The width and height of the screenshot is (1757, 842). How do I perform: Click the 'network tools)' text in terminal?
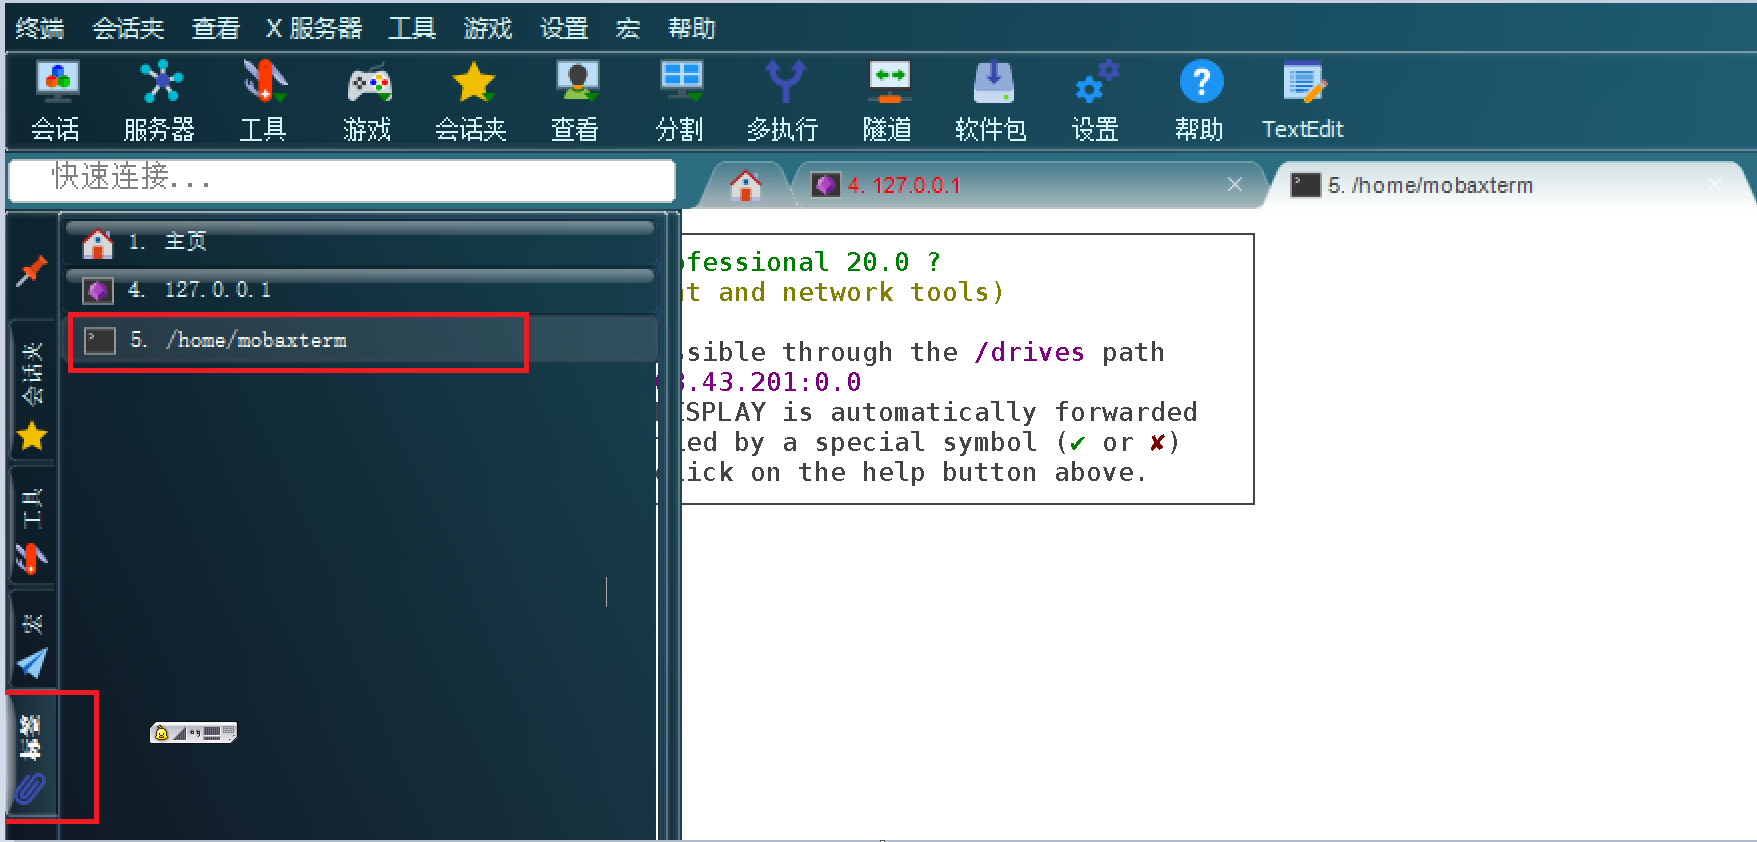pos(893,292)
